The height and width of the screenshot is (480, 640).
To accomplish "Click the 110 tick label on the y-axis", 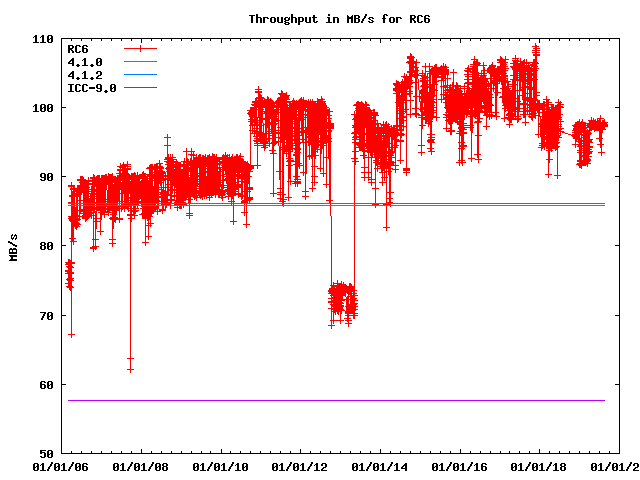I will coord(42,38).
